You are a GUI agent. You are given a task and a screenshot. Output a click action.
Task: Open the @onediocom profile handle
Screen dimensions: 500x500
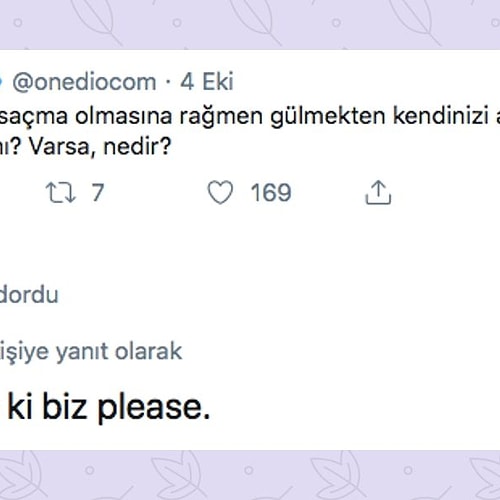(84, 82)
